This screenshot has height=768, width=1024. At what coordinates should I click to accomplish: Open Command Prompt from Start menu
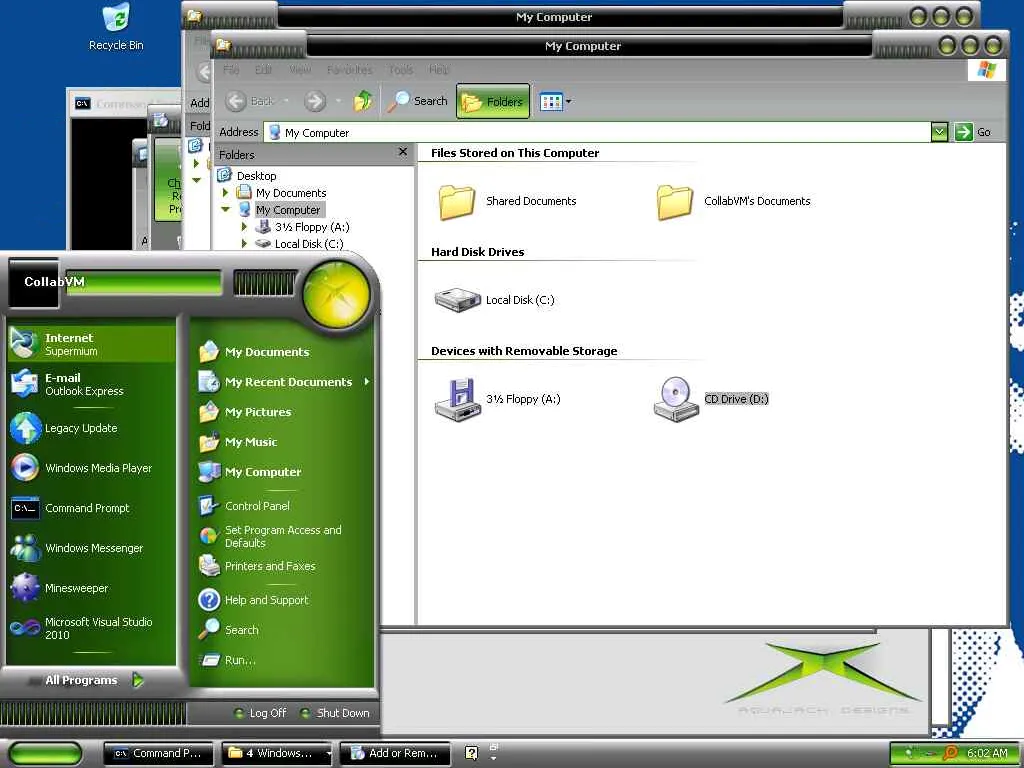coord(91,508)
